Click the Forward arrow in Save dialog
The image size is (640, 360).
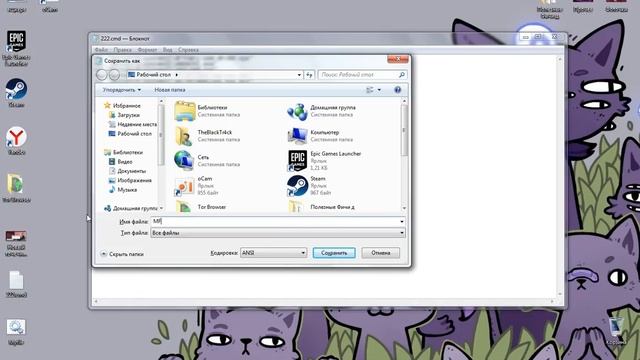click(114, 75)
